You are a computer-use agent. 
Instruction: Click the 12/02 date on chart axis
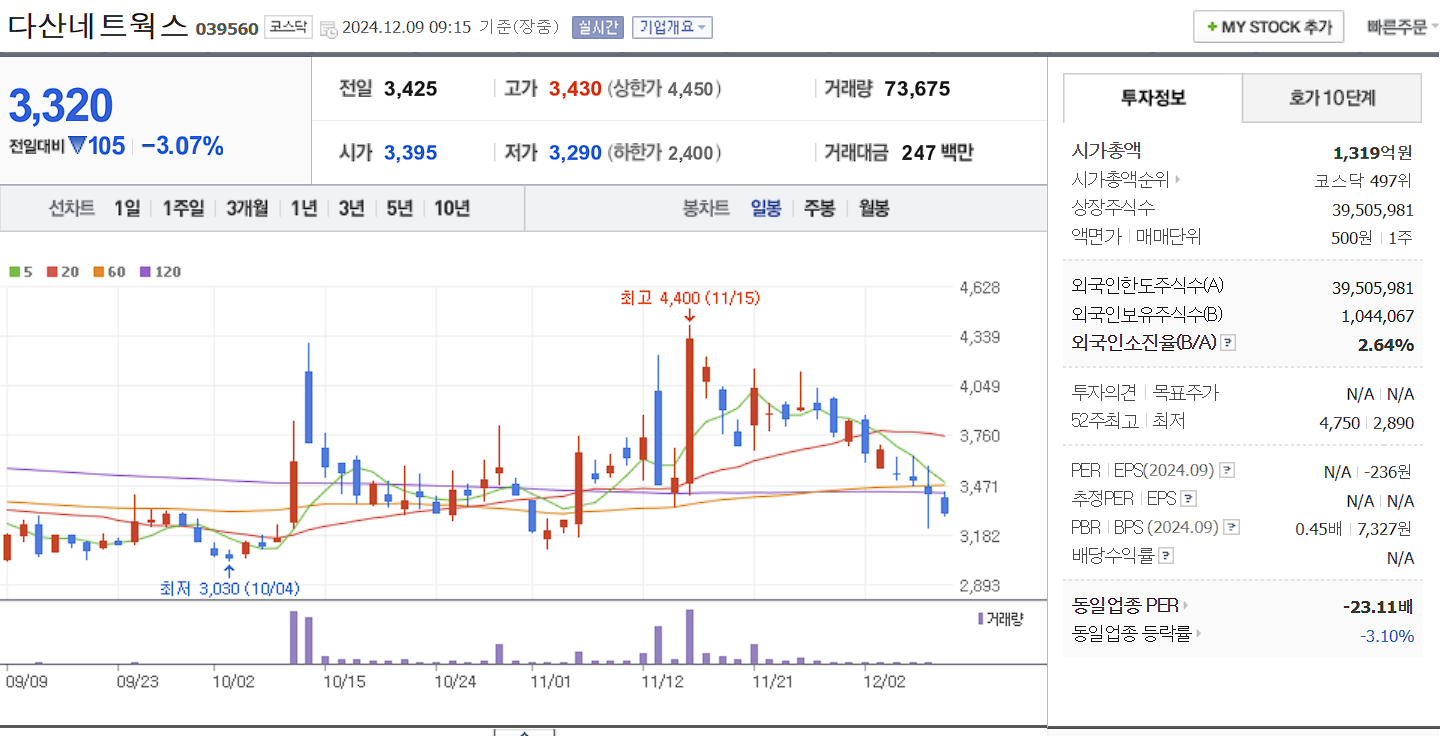(x=884, y=681)
